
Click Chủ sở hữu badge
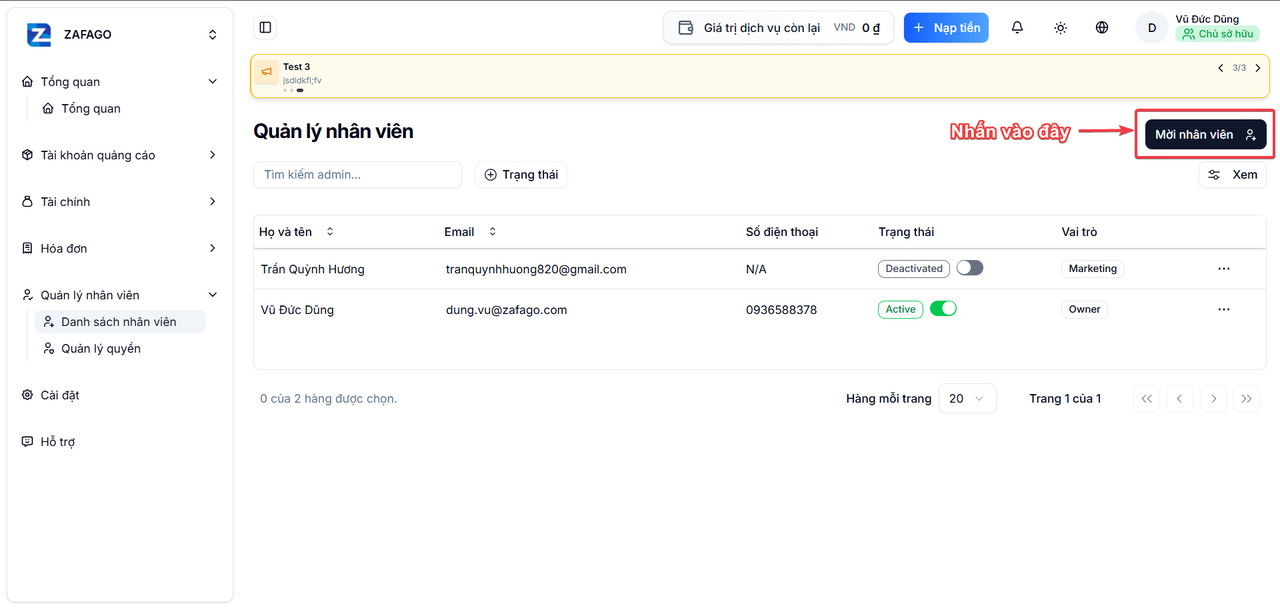(1217, 34)
